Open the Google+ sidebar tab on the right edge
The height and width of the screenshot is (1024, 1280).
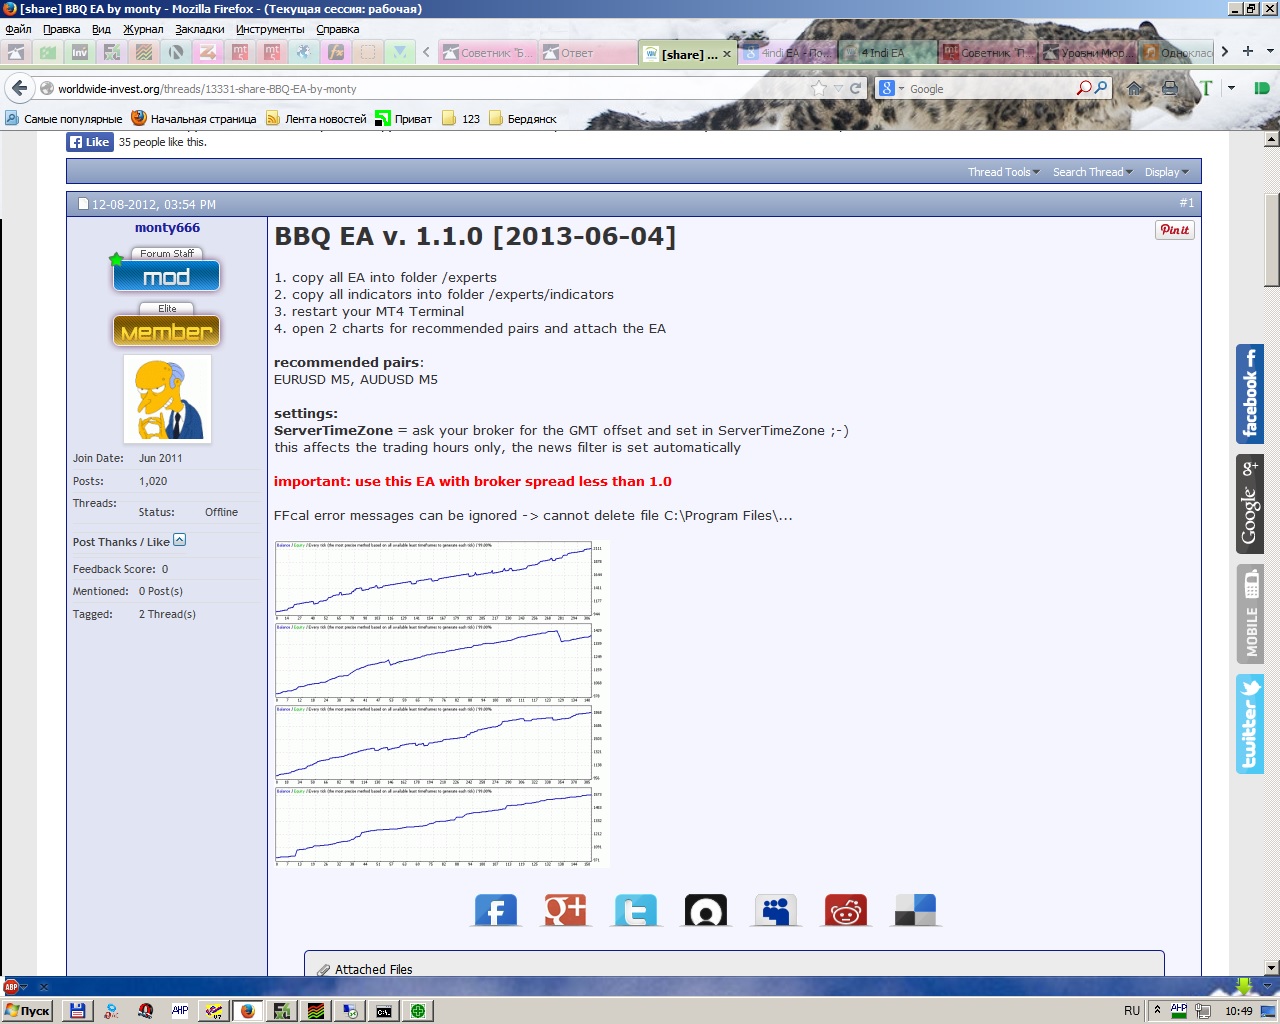pyautogui.click(x=1250, y=504)
